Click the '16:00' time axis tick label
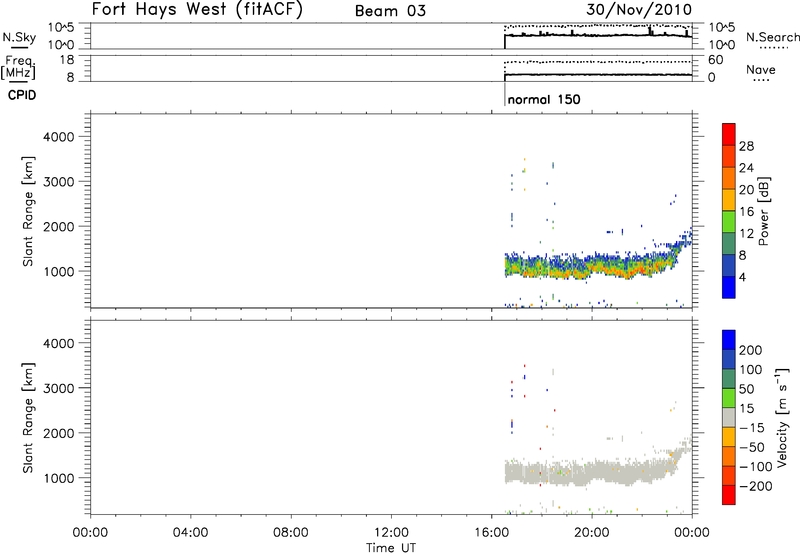Image resolution: width=800 pixels, height=554 pixels. (x=491, y=533)
